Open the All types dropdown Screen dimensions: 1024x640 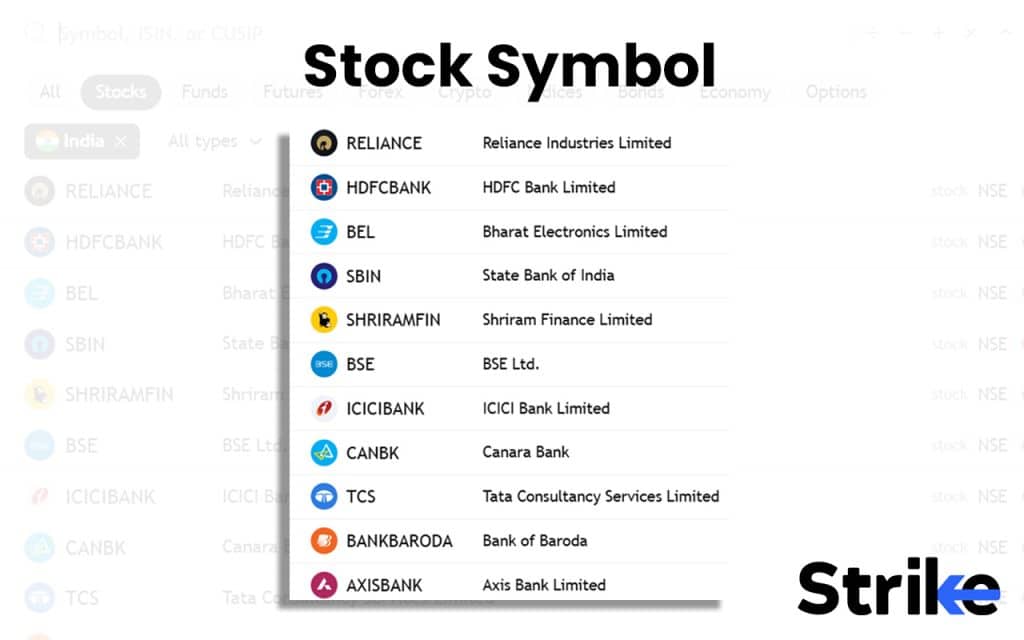coord(213,141)
